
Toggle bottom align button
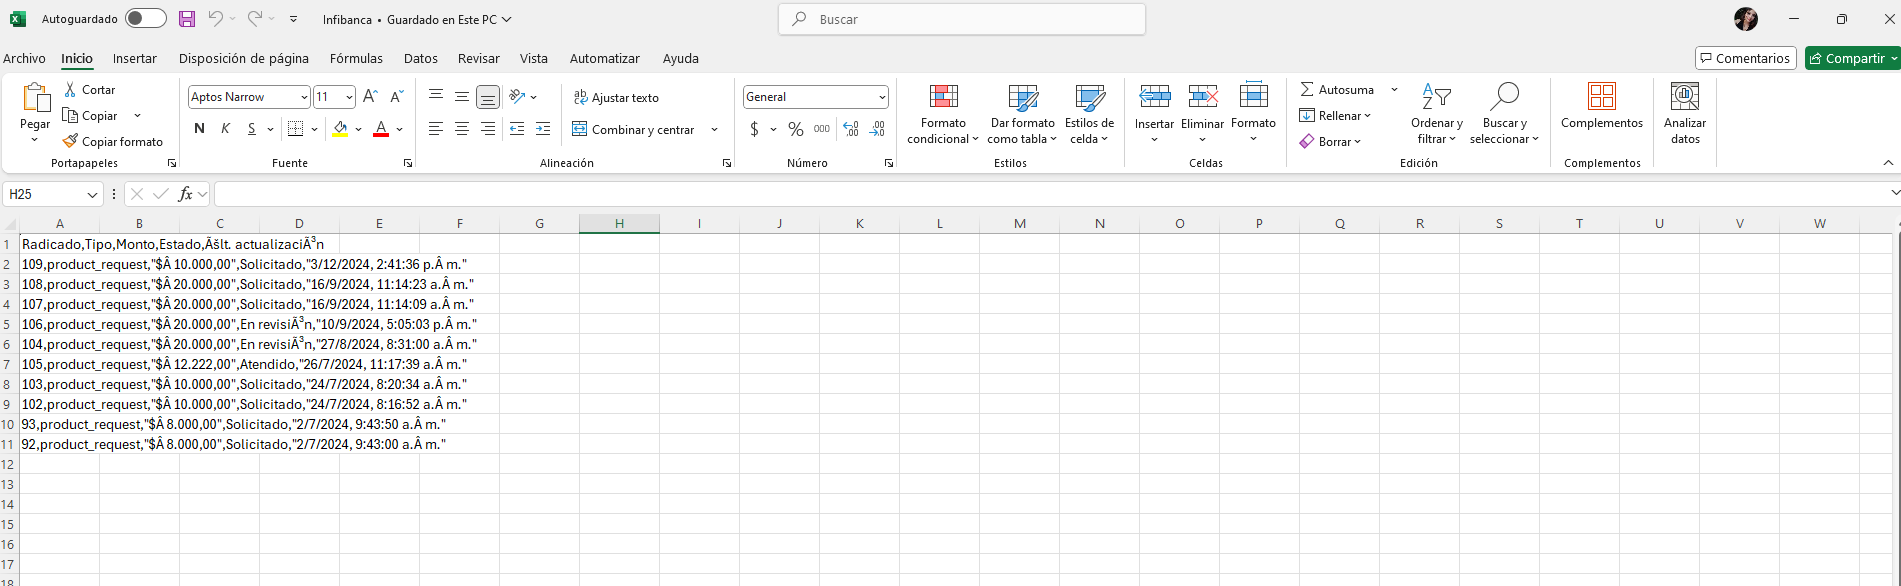point(488,97)
